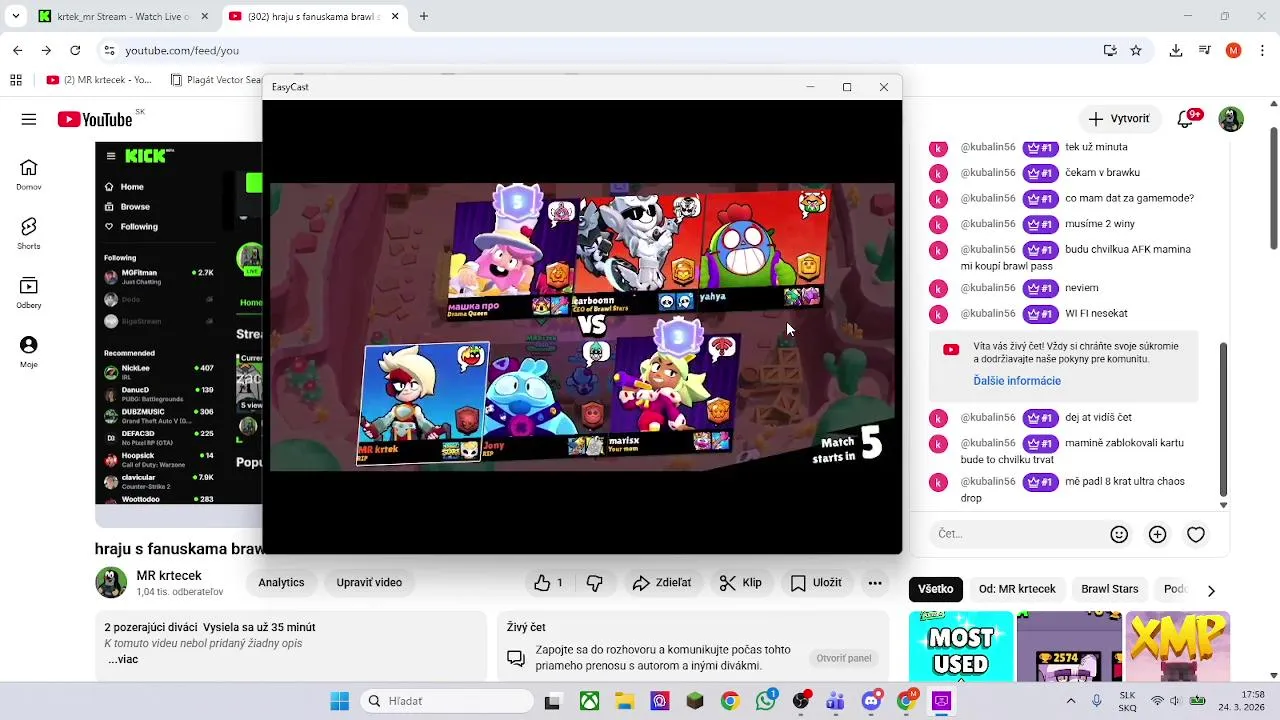The width and height of the screenshot is (1280, 720).
Task: Open File Explorer from the taskbar
Action: [625, 701]
